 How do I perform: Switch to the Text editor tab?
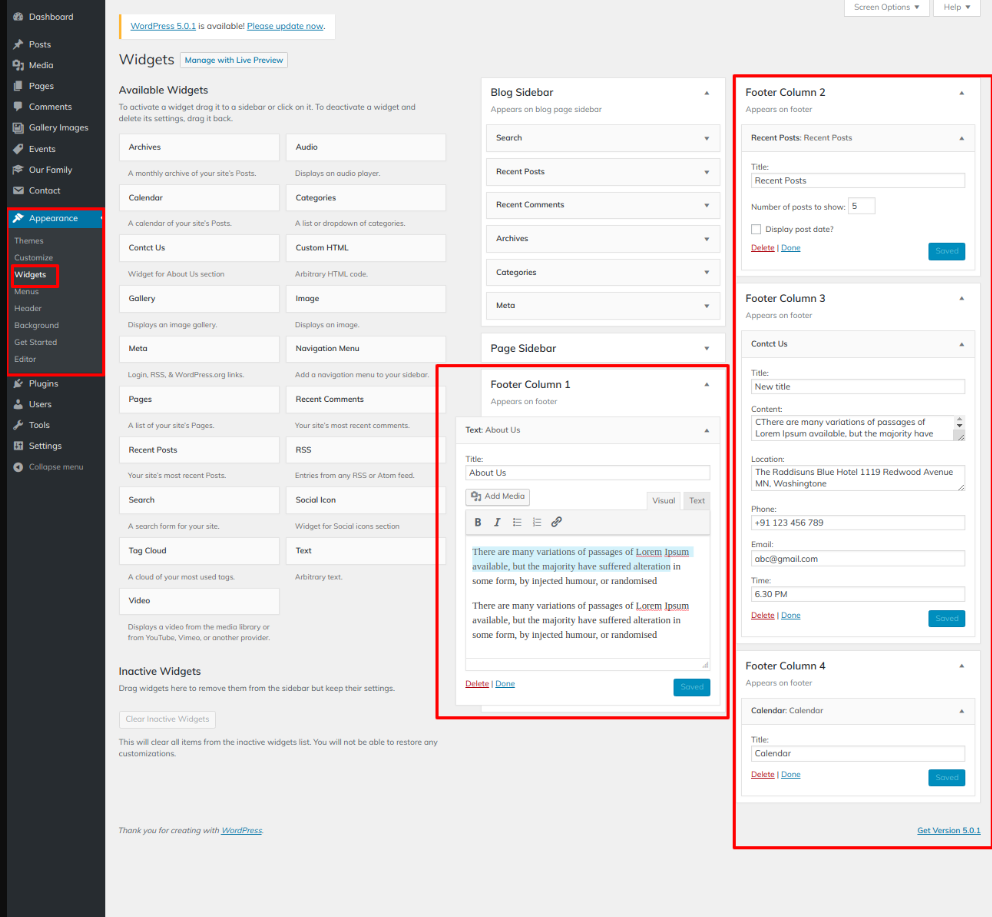(x=697, y=501)
